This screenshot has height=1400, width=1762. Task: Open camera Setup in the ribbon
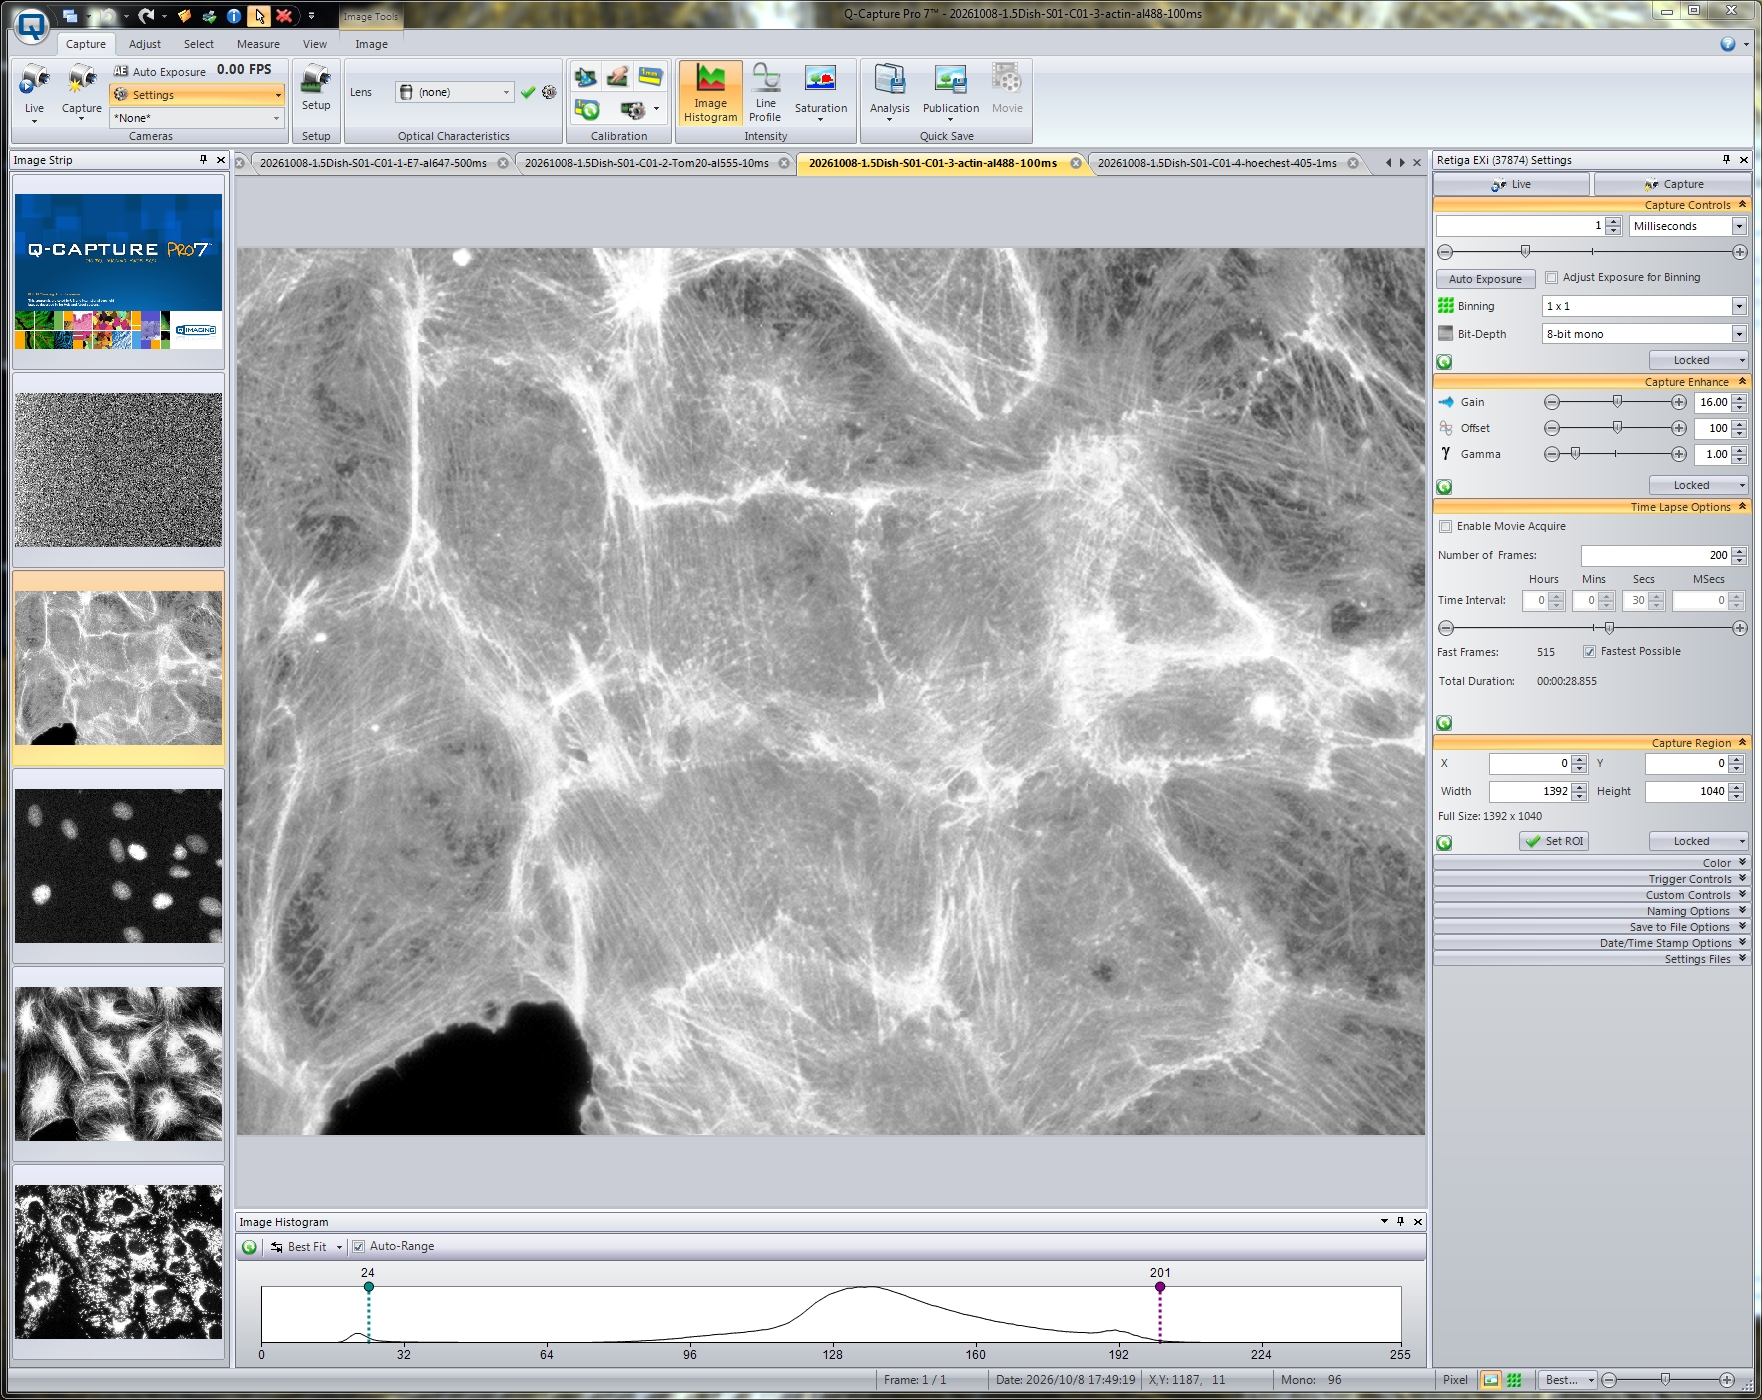(316, 88)
